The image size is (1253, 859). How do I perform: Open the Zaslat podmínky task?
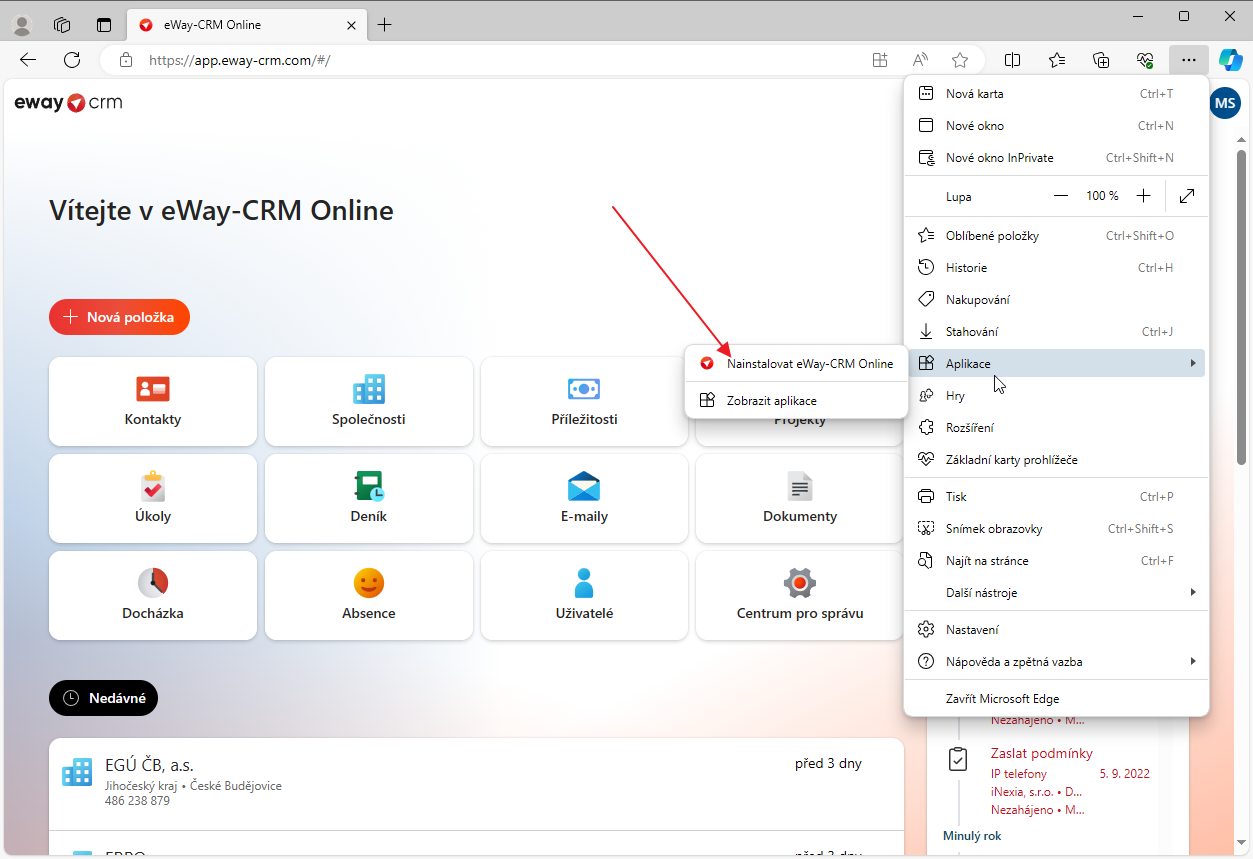1042,753
